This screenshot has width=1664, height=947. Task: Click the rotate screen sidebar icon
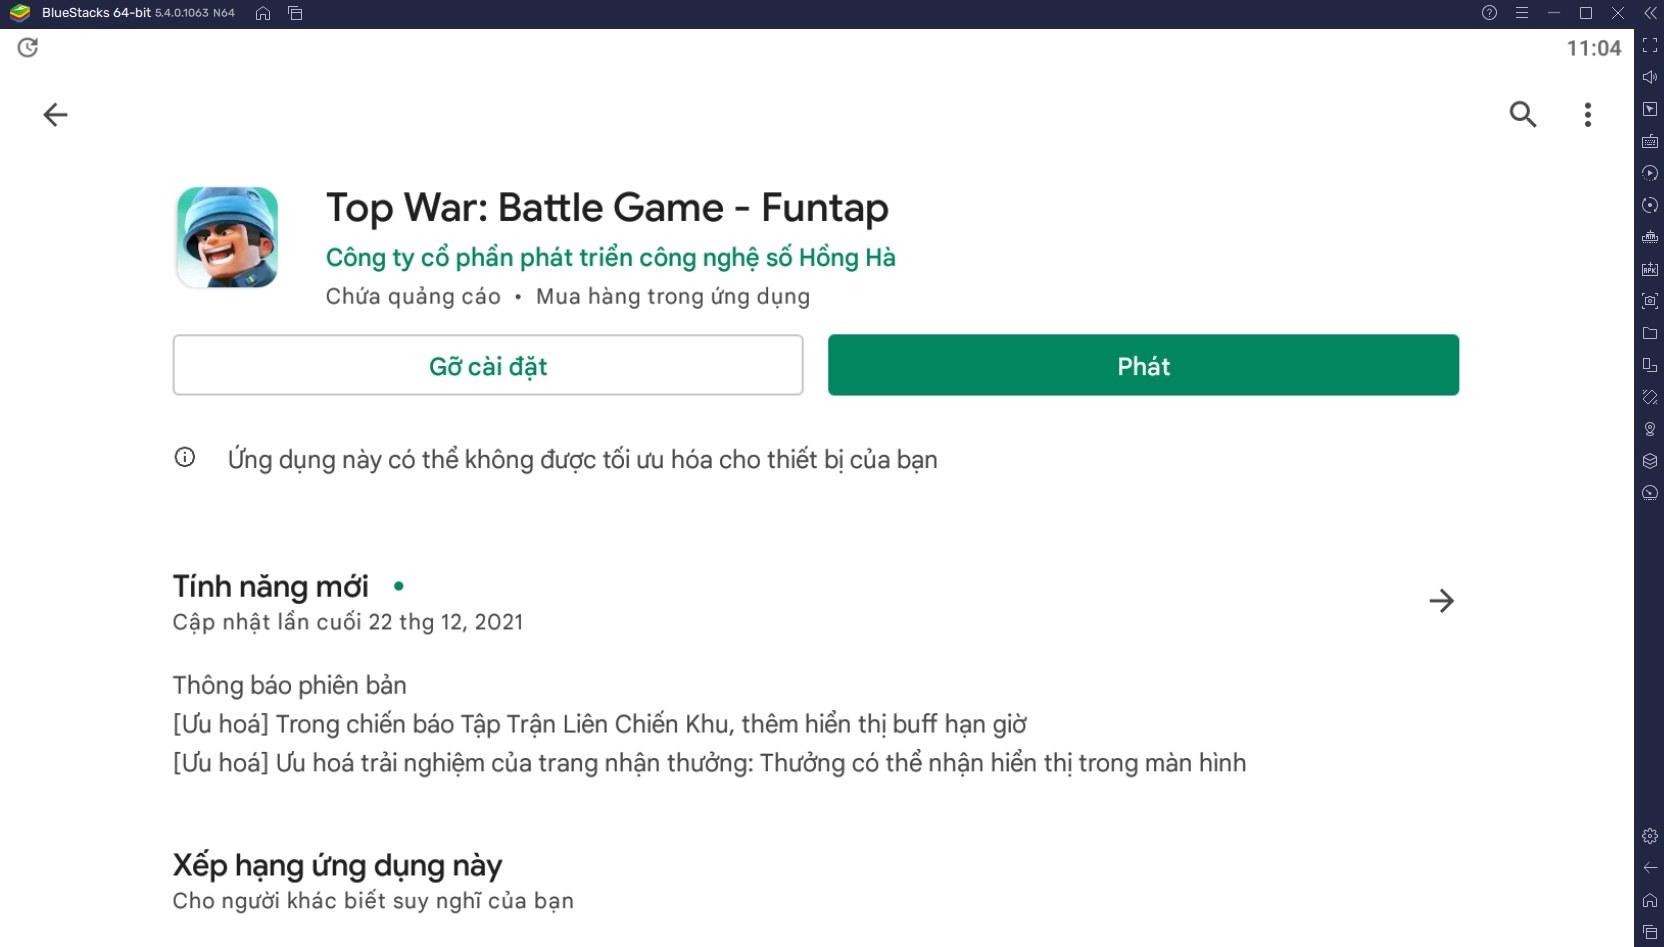[1650, 397]
